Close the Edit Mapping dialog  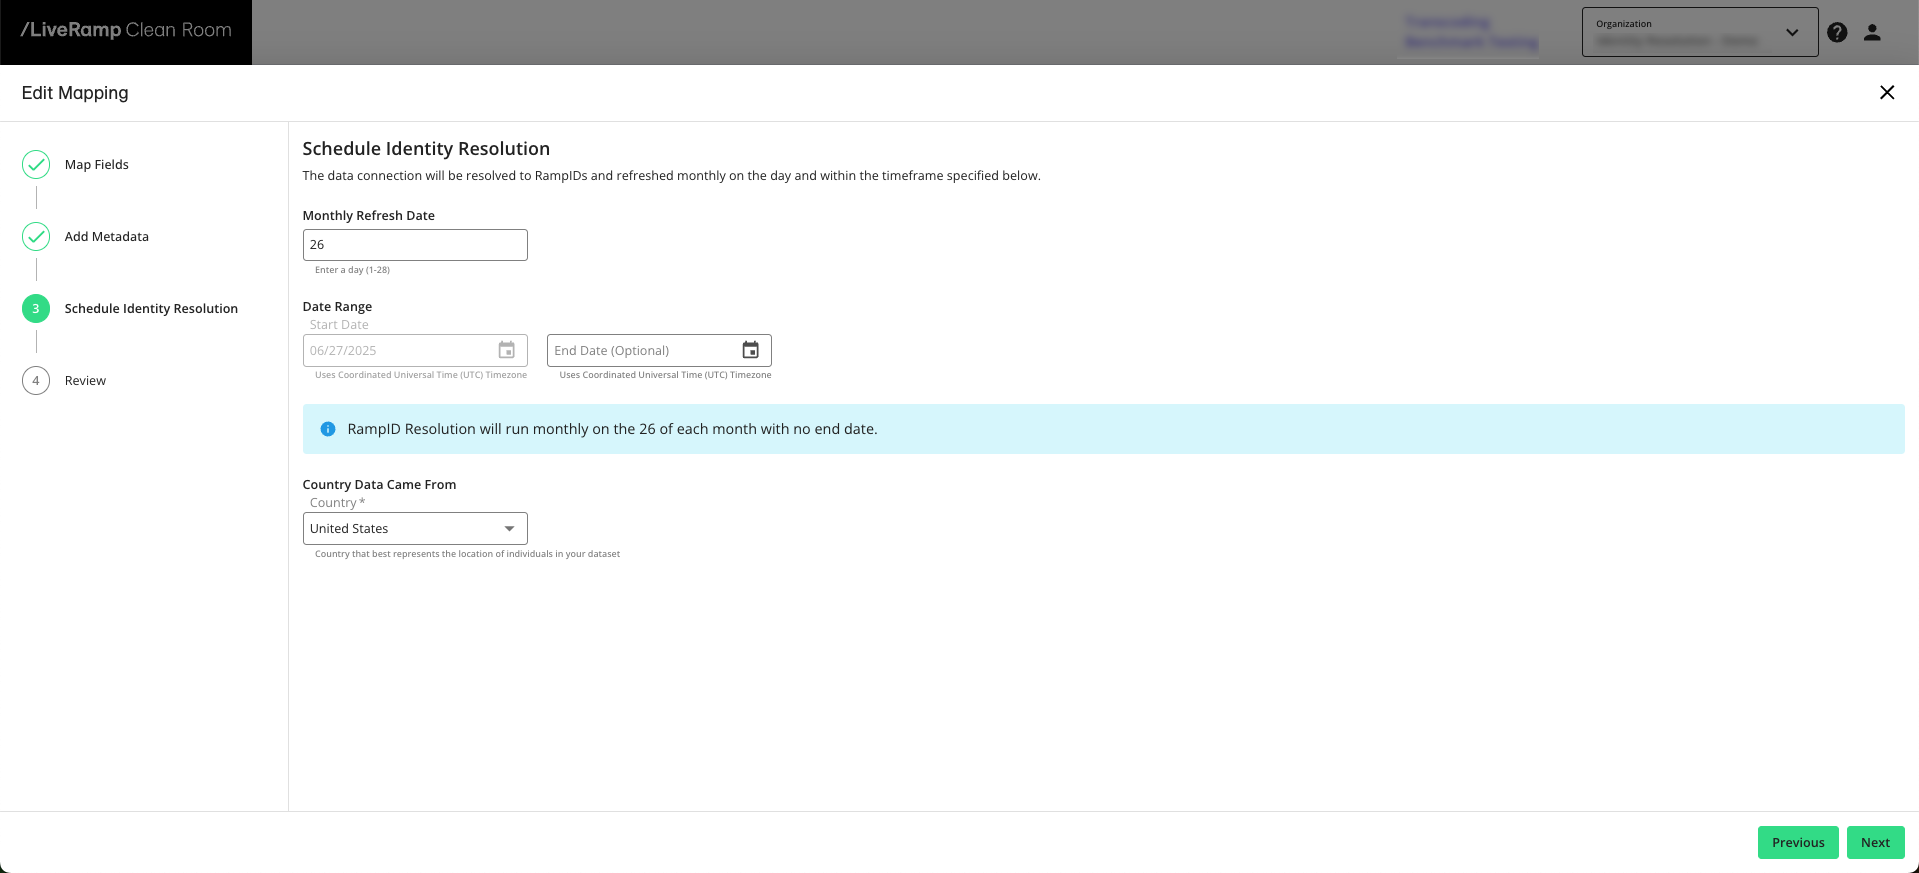point(1886,93)
